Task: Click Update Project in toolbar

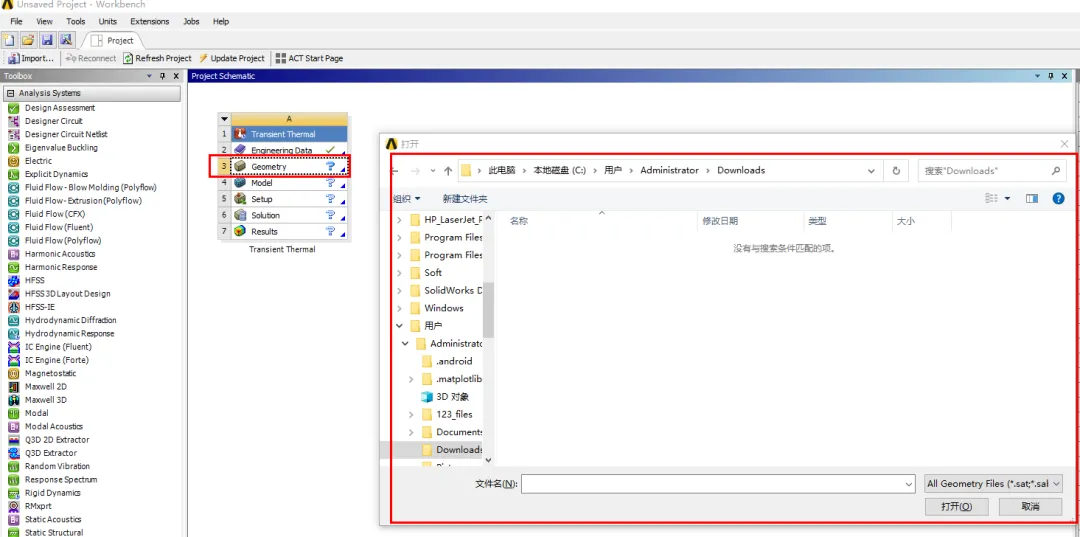Action: point(232,59)
